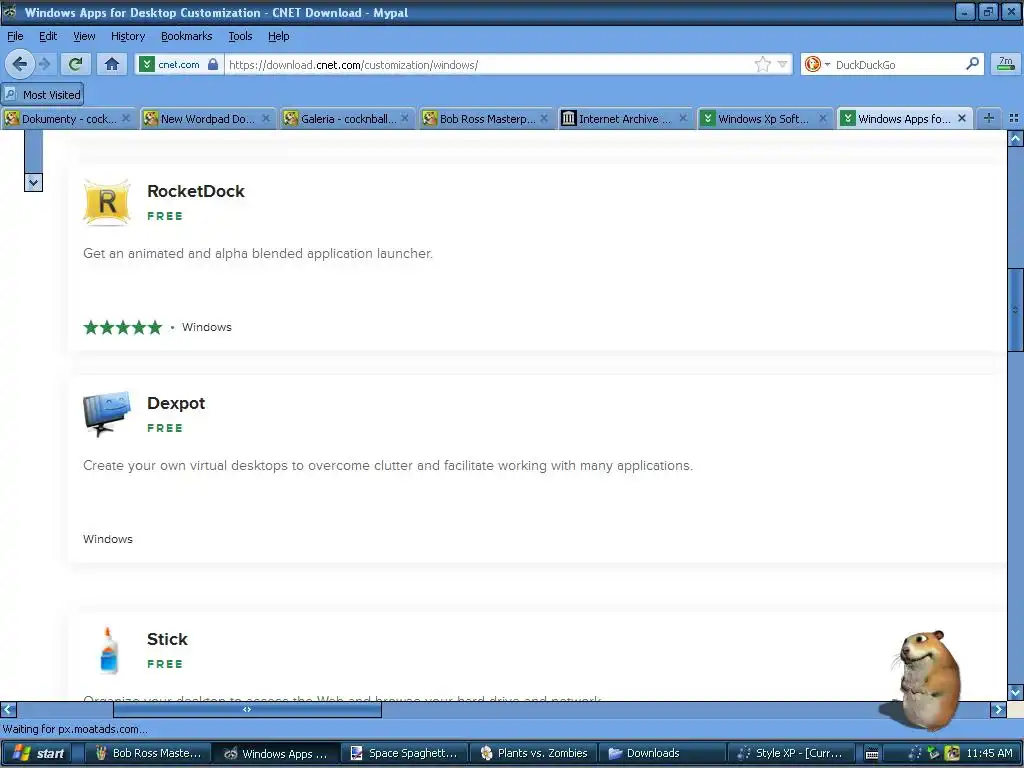
Task: Open the URL history dropdown arrow
Action: (782, 64)
